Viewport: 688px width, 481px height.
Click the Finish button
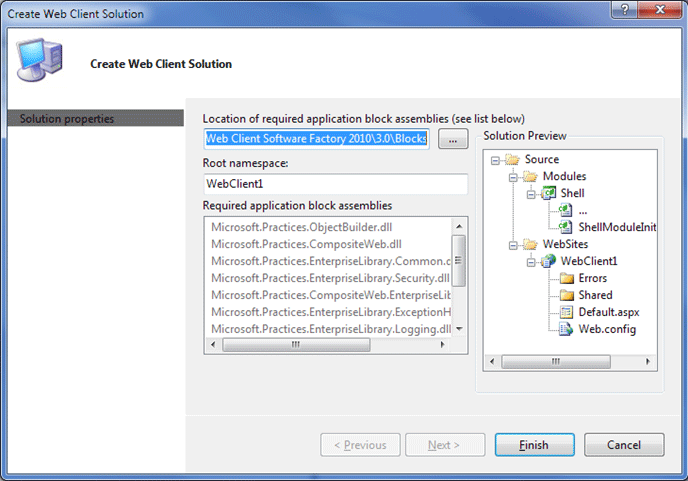coord(534,445)
